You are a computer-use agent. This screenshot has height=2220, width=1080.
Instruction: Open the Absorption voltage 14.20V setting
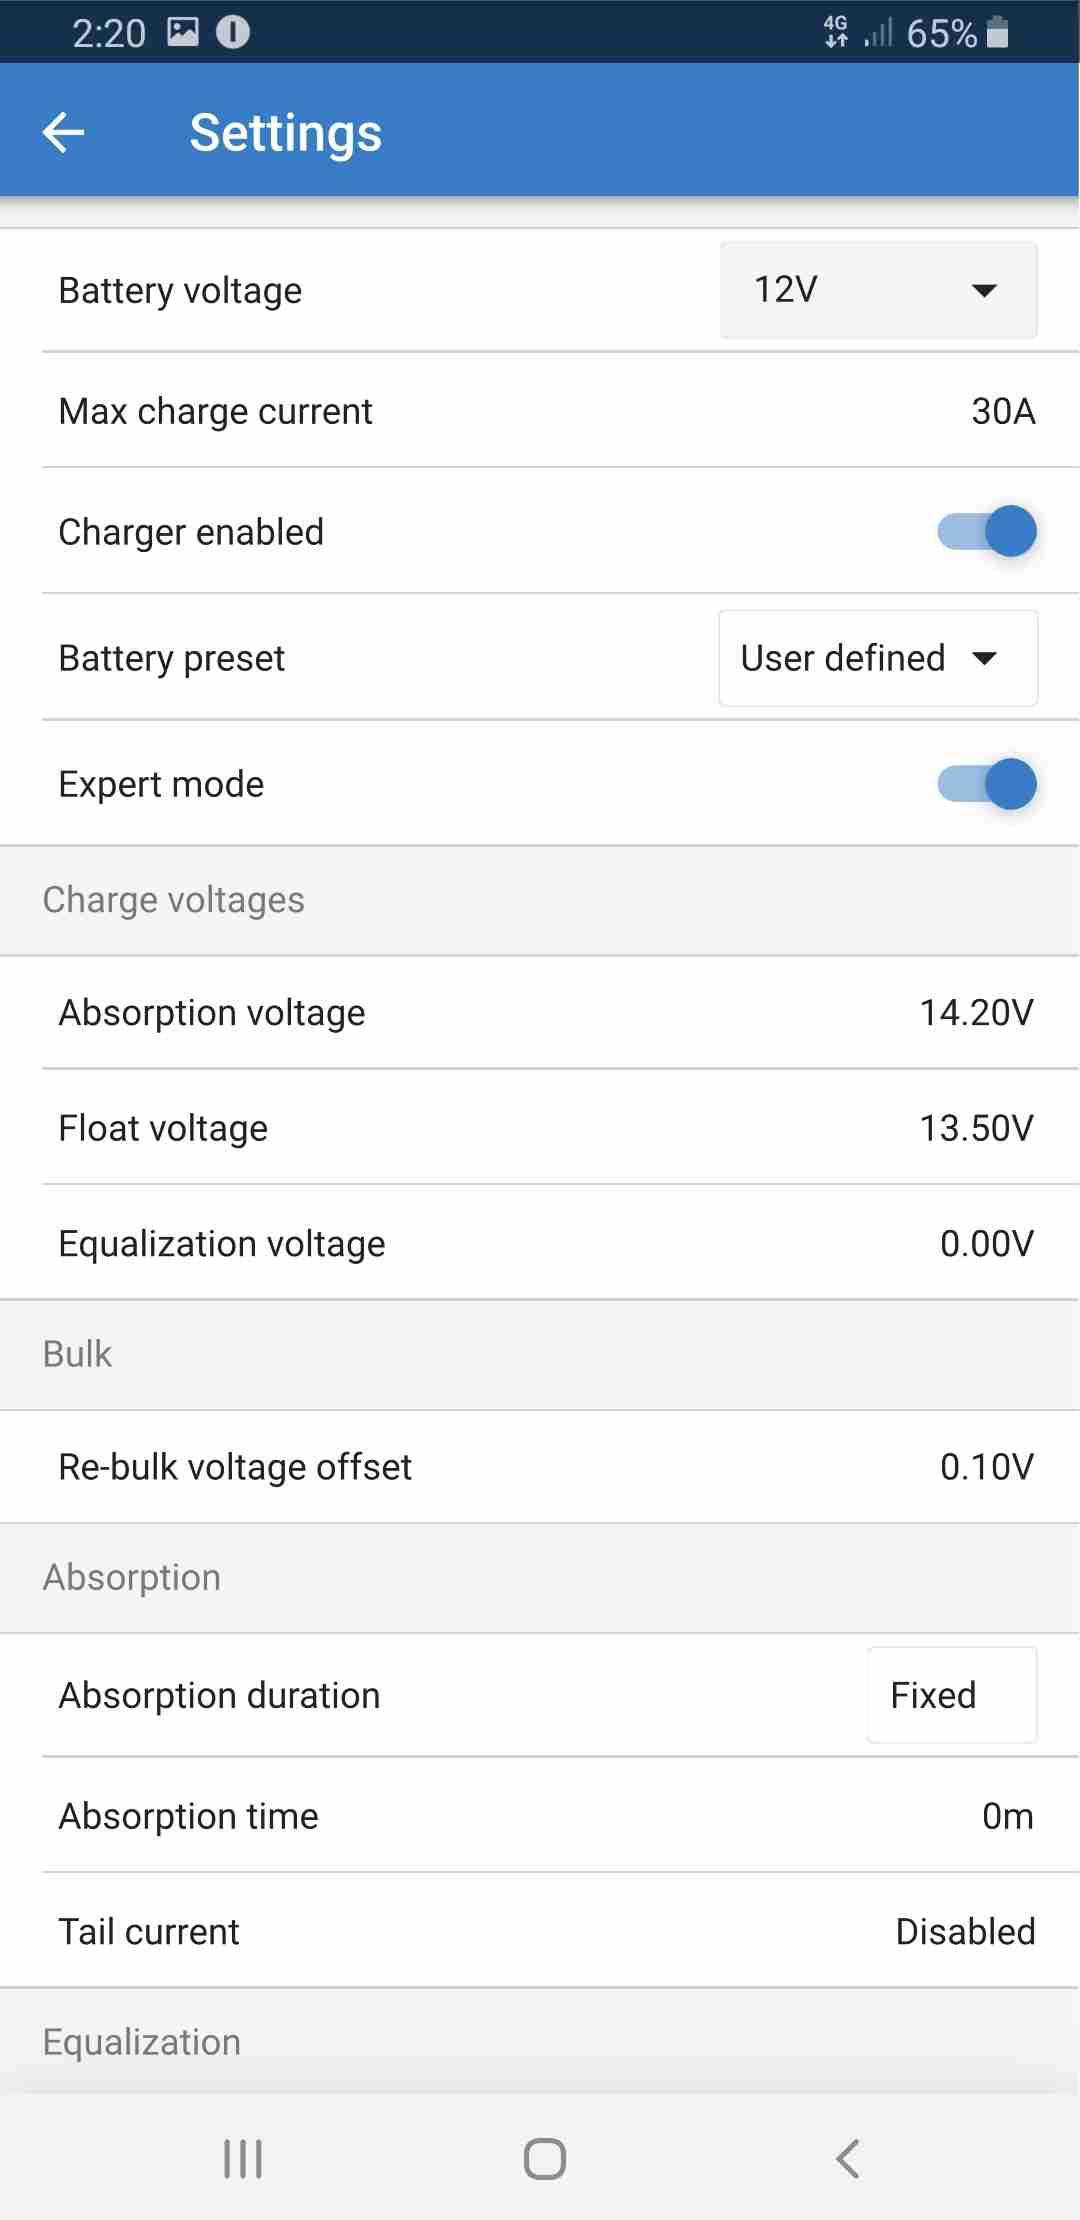pyautogui.click(x=976, y=1013)
